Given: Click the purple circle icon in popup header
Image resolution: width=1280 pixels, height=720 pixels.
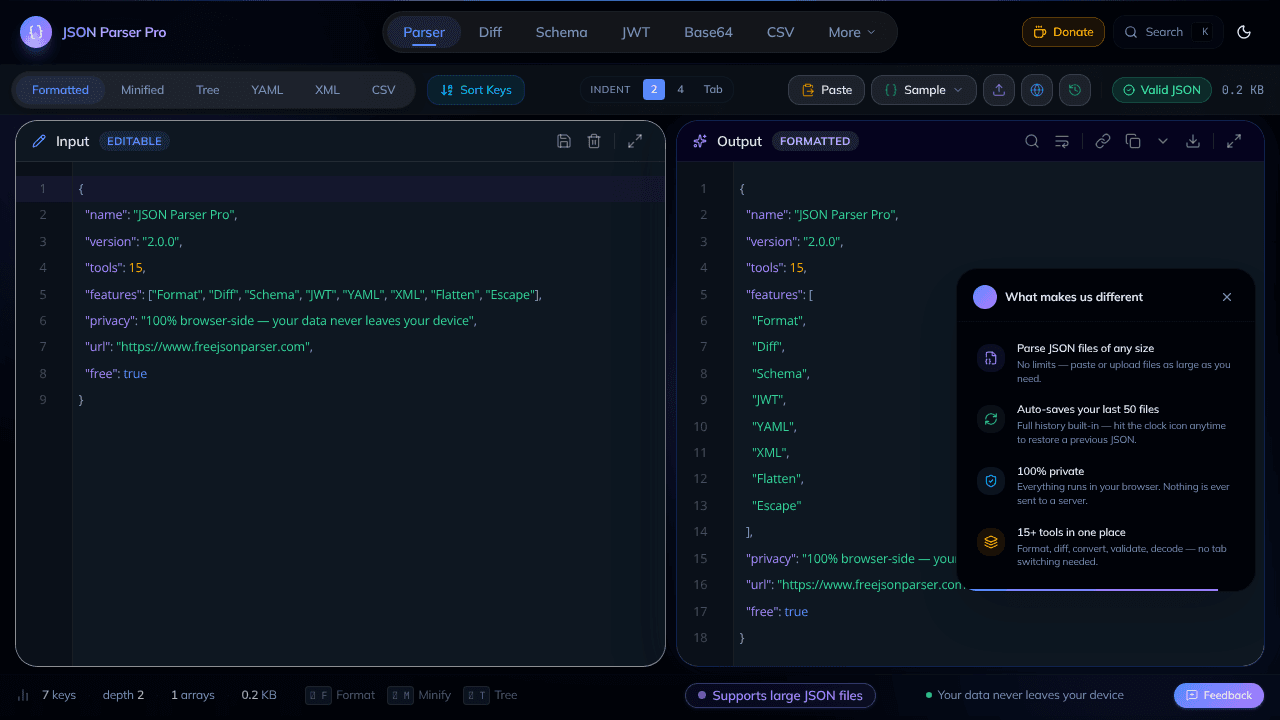Looking at the screenshot, I should click(985, 297).
